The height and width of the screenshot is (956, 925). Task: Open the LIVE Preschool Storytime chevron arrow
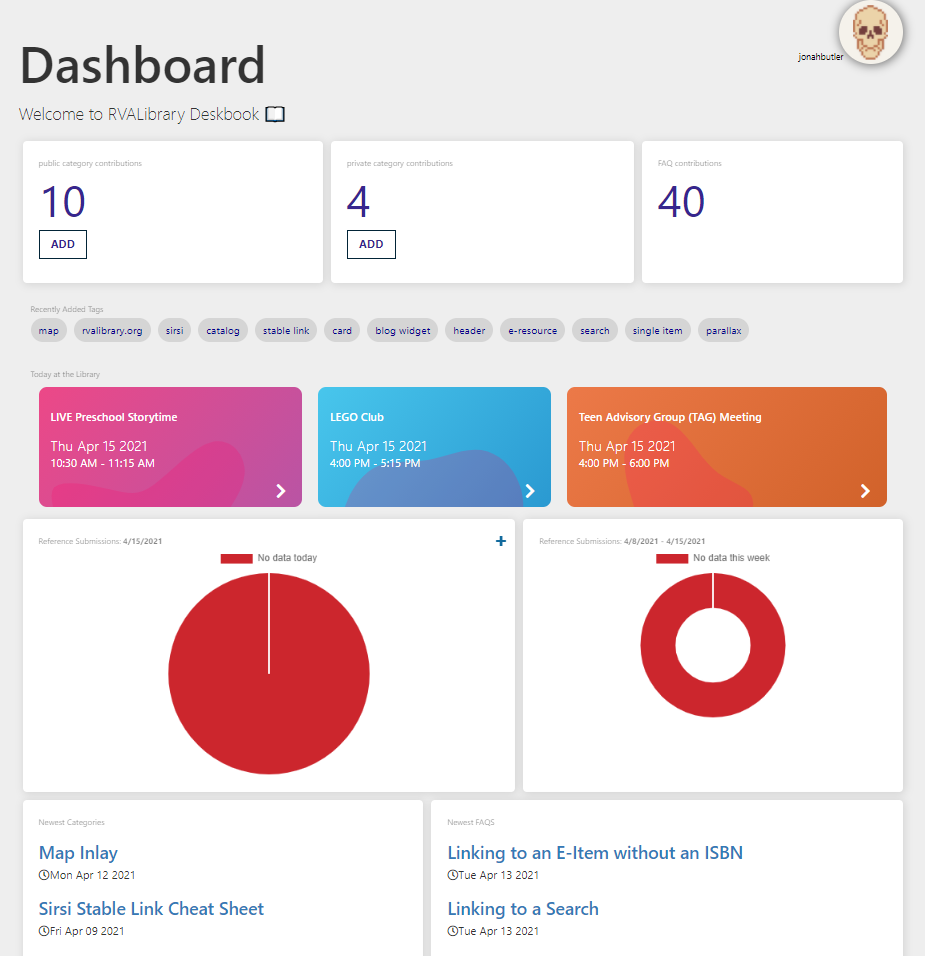click(x=280, y=491)
